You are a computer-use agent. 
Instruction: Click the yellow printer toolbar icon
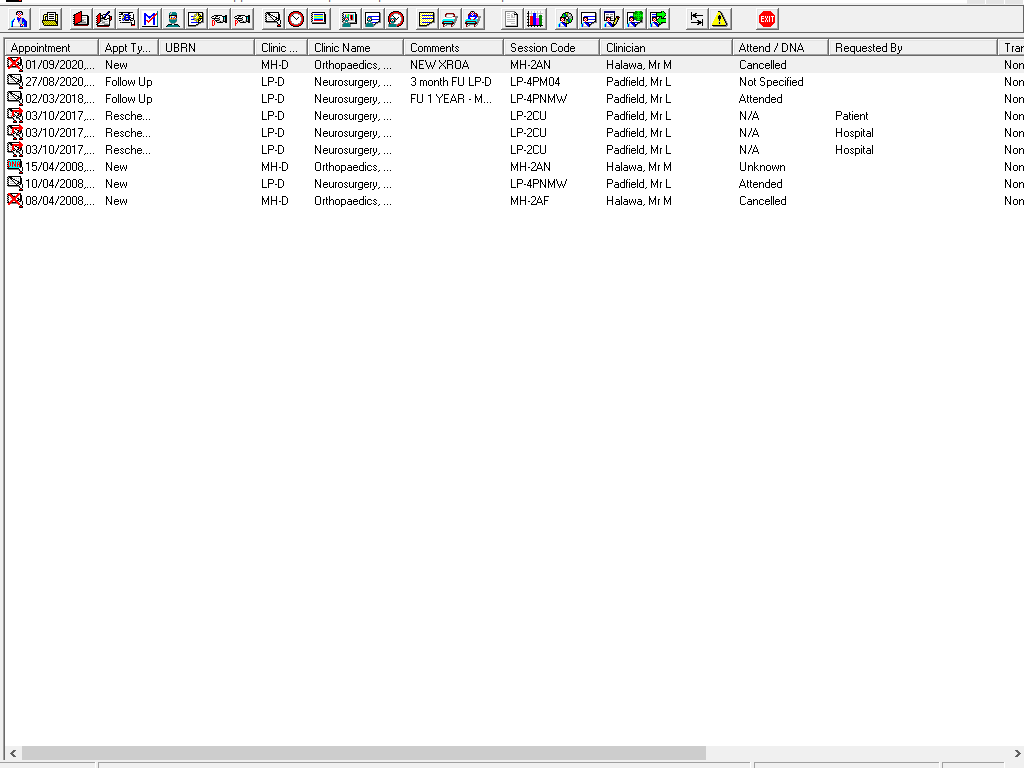[x=50, y=19]
